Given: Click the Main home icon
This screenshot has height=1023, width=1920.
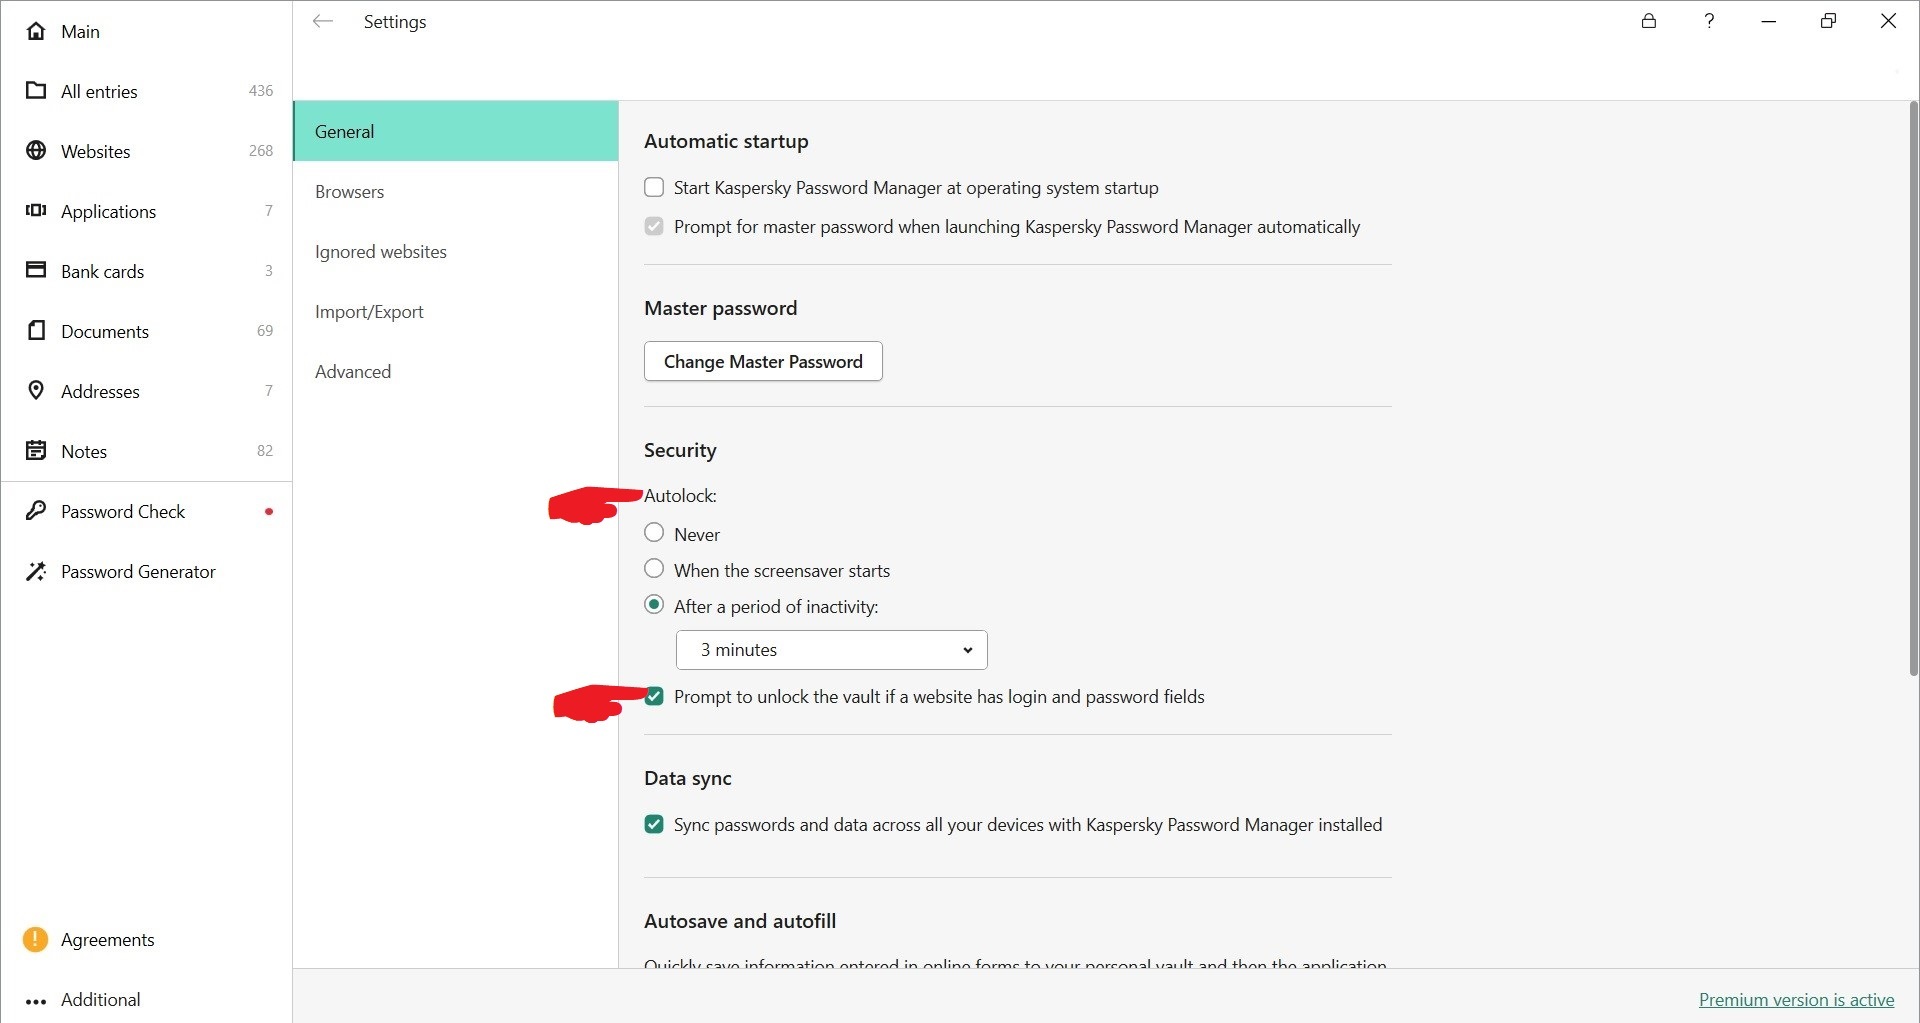Looking at the screenshot, I should pos(36,31).
